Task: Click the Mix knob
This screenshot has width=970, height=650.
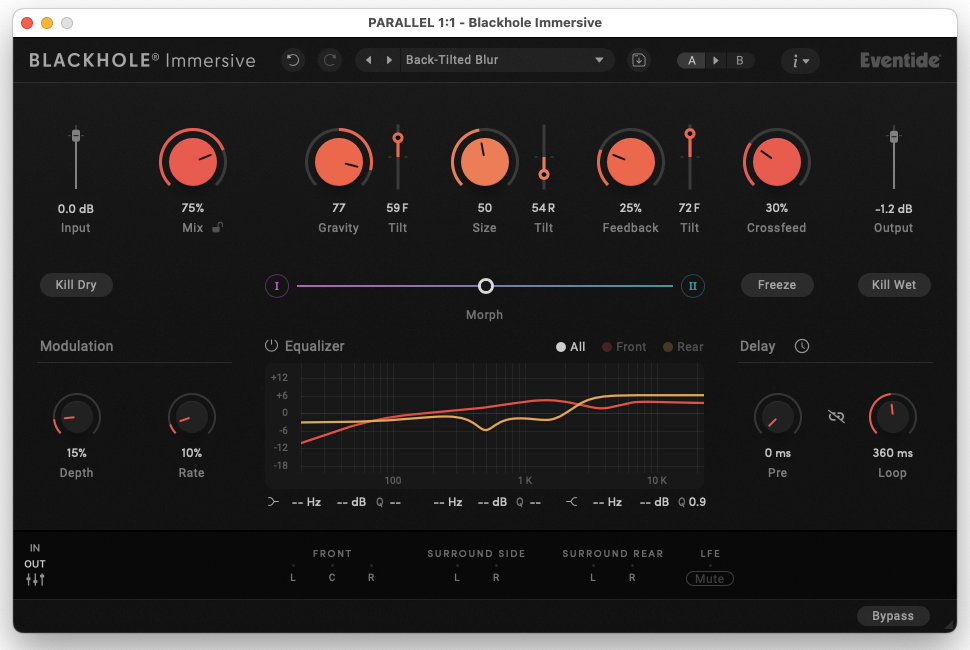Action: [x=192, y=161]
